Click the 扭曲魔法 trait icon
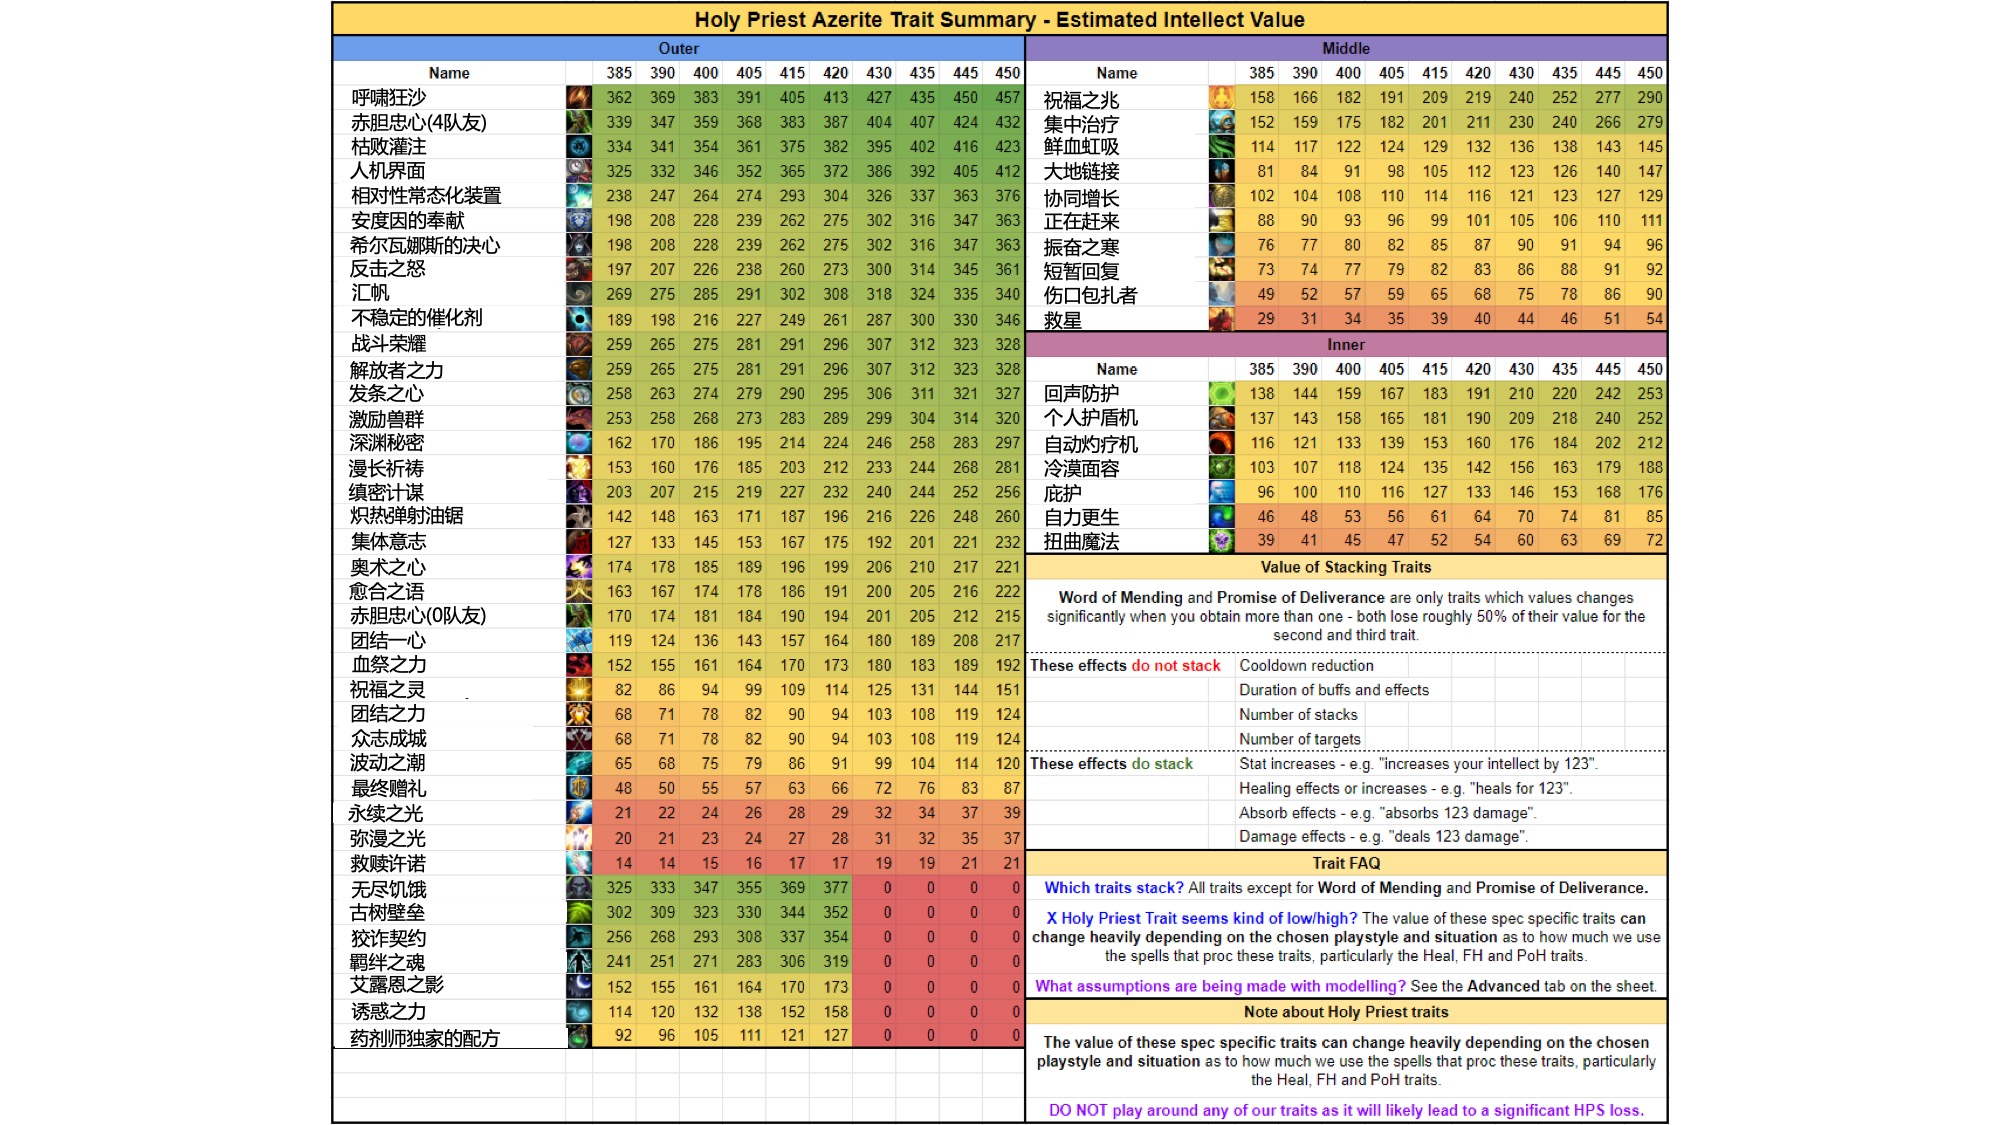2000x1125 pixels. (1221, 541)
